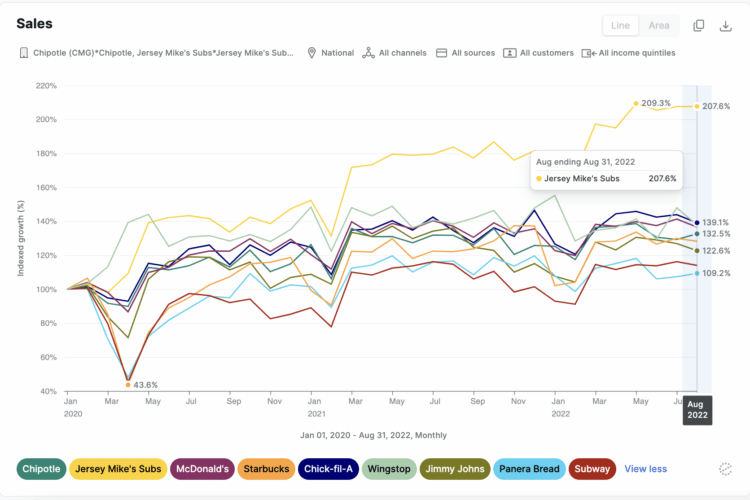Image resolution: width=750 pixels, height=500 pixels.
Task: Click the 40% y-axis label
Action: (x=49, y=391)
